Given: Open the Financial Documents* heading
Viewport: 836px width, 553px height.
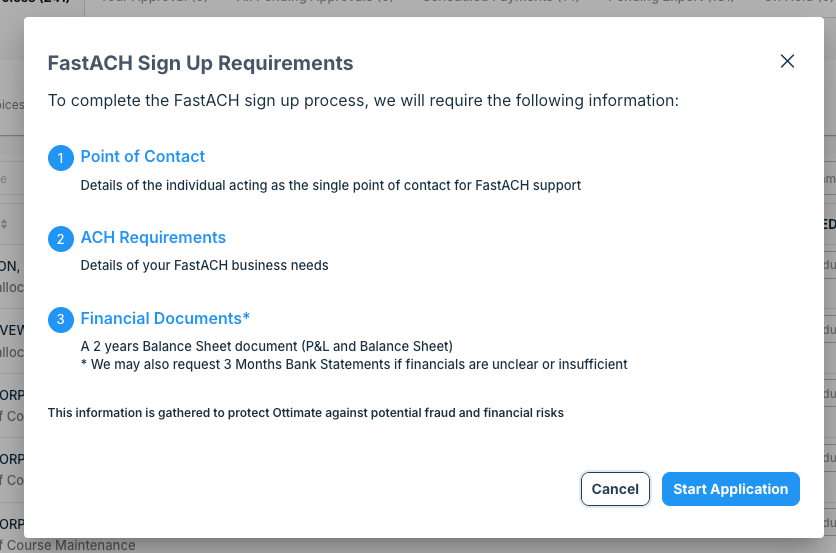Looking at the screenshot, I should [165, 318].
